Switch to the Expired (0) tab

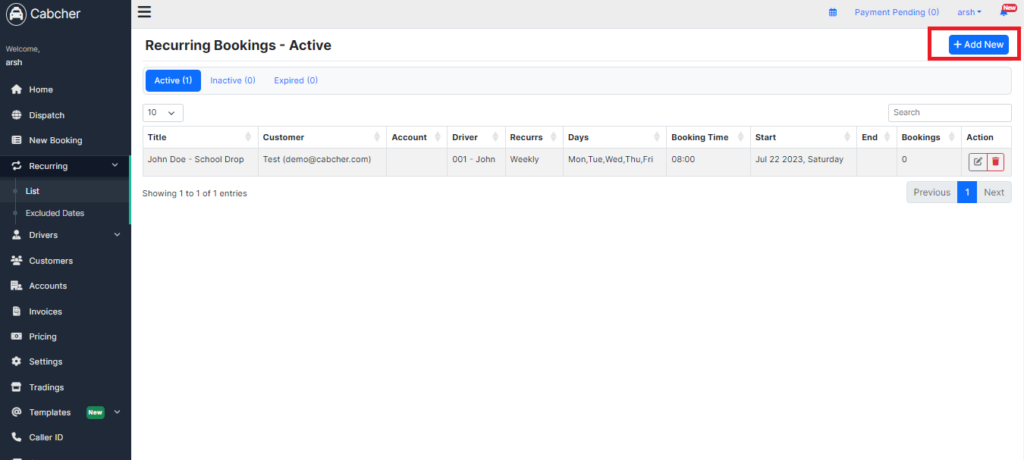click(296, 80)
